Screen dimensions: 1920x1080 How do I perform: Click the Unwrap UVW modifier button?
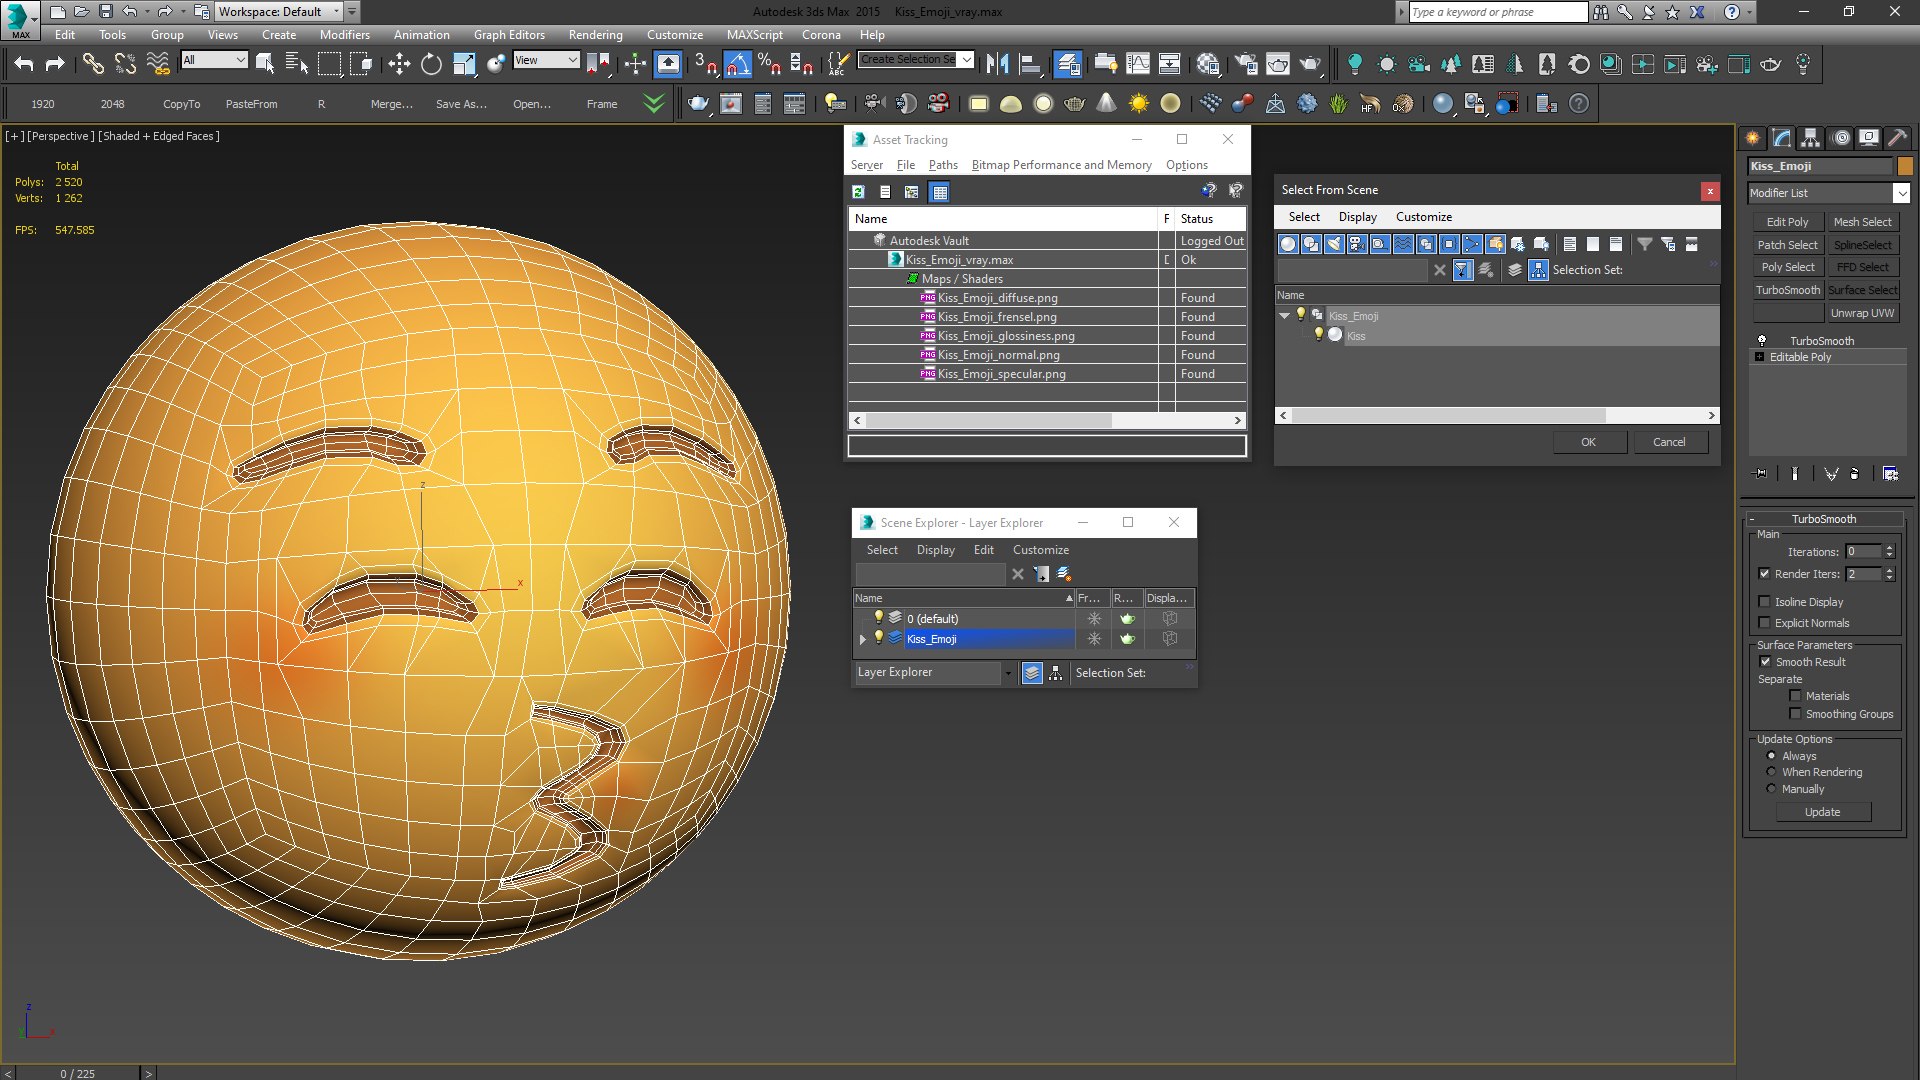click(x=1862, y=313)
